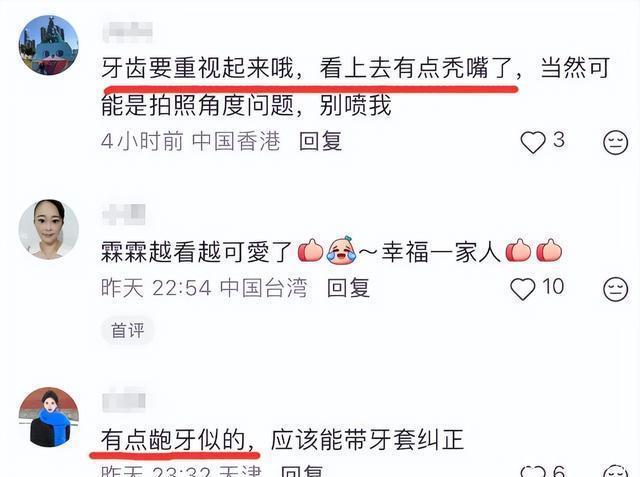Like the Hong Kong teeth comment

[x=533, y=142]
